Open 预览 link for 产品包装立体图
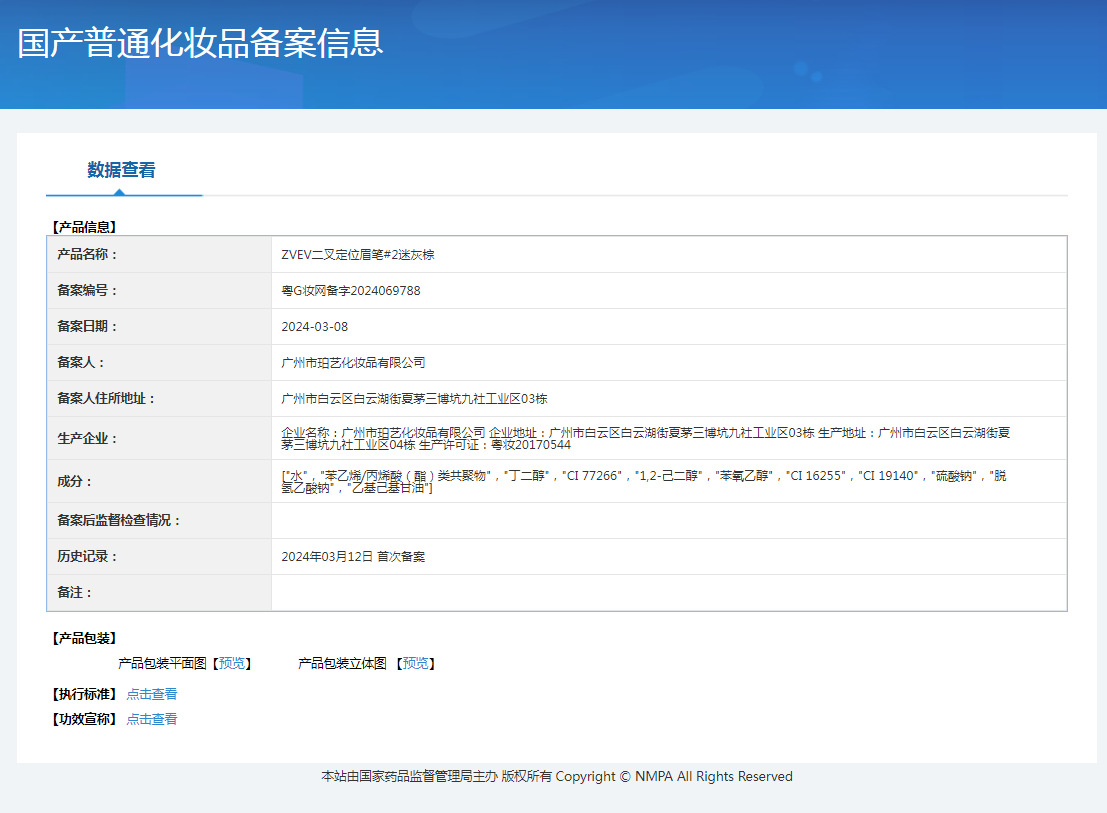The width and height of the screenshot is (1107, 813). 415,663
